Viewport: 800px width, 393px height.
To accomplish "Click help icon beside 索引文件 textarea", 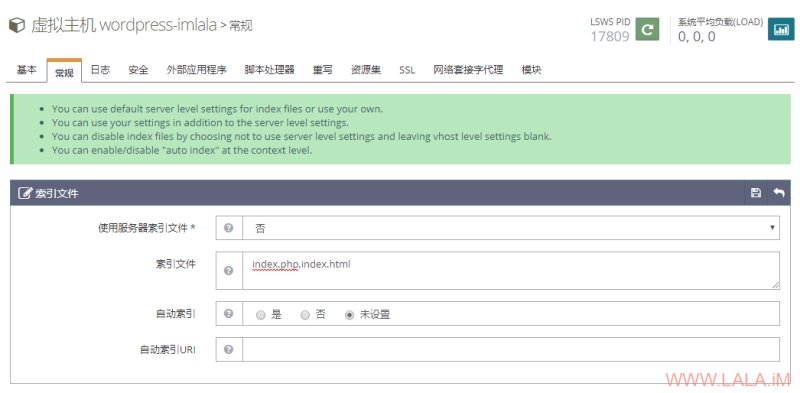I will pos(229,271).
